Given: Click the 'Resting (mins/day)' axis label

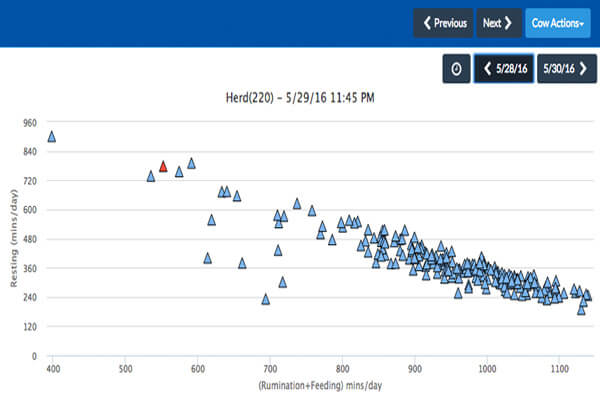Looking at the screenshot, I should click(14, 238).
